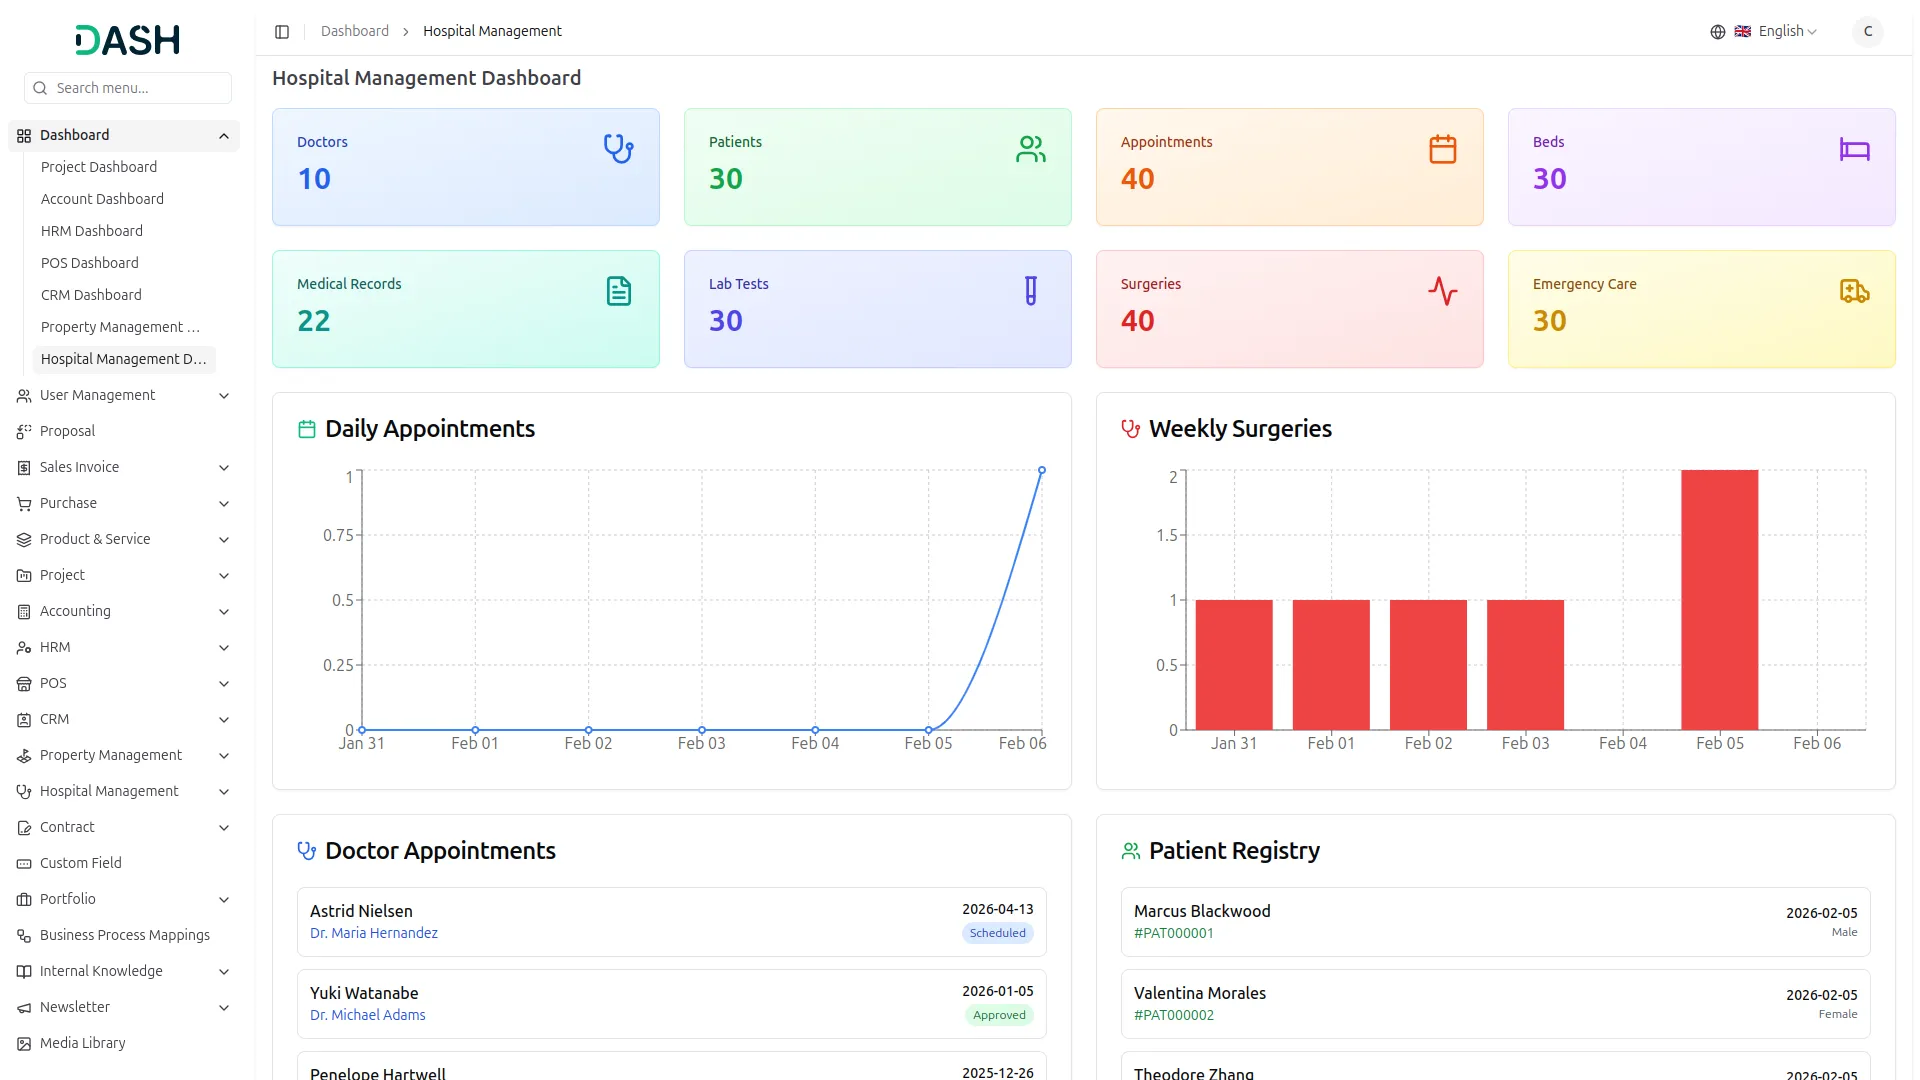
Task: Click the document icon in Medical Records card
Action: click(x=618, y=291)
